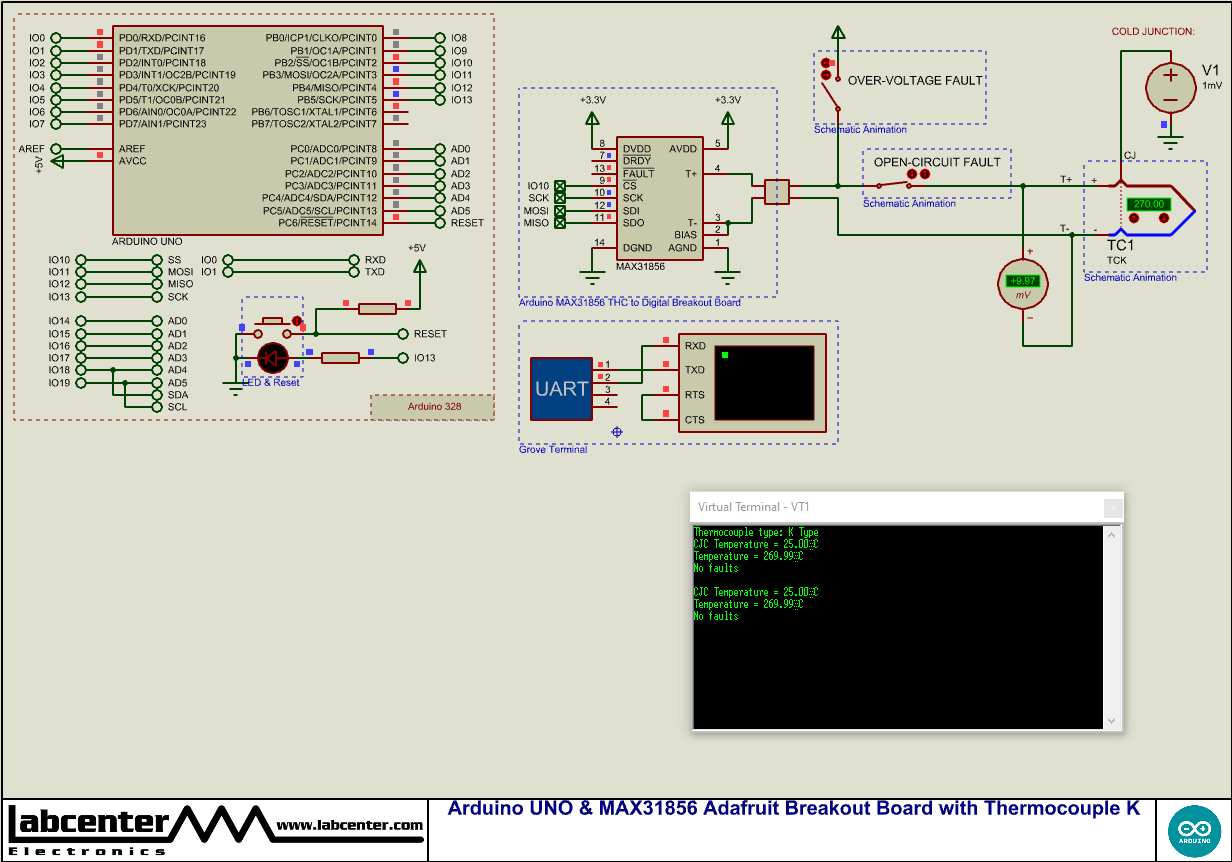Click the blue UART Grove terminal block
Screen dimensions: 1232x862
click(x=560, y=388)
